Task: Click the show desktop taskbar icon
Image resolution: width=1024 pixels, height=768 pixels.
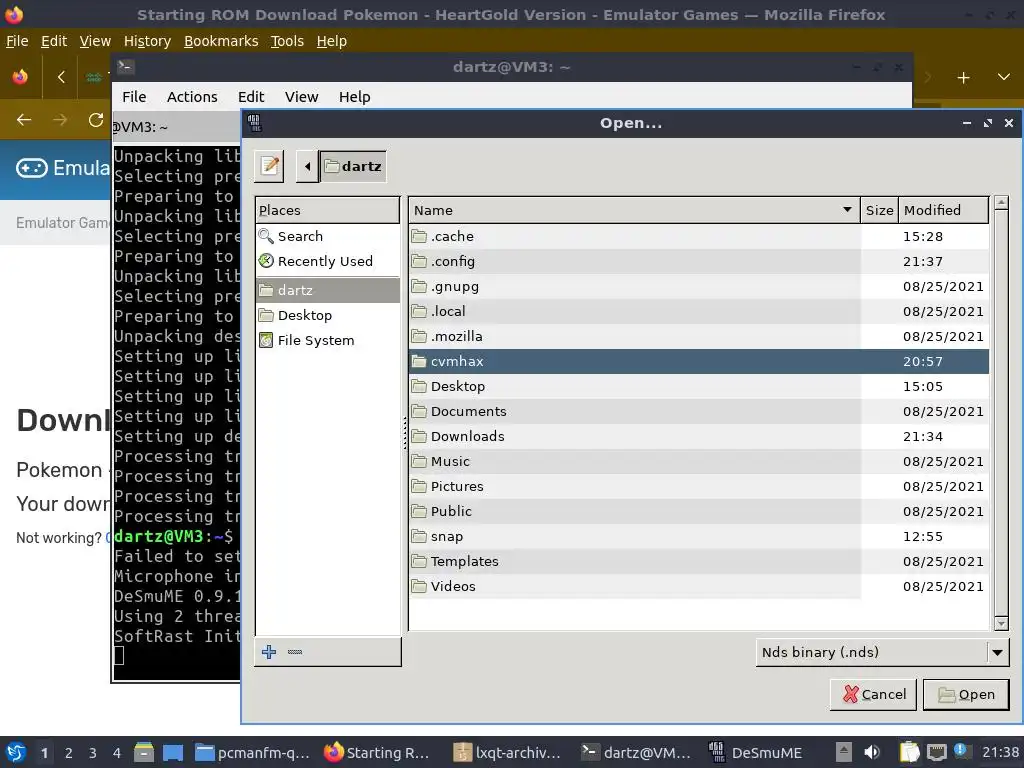Action: click(172, 753)
